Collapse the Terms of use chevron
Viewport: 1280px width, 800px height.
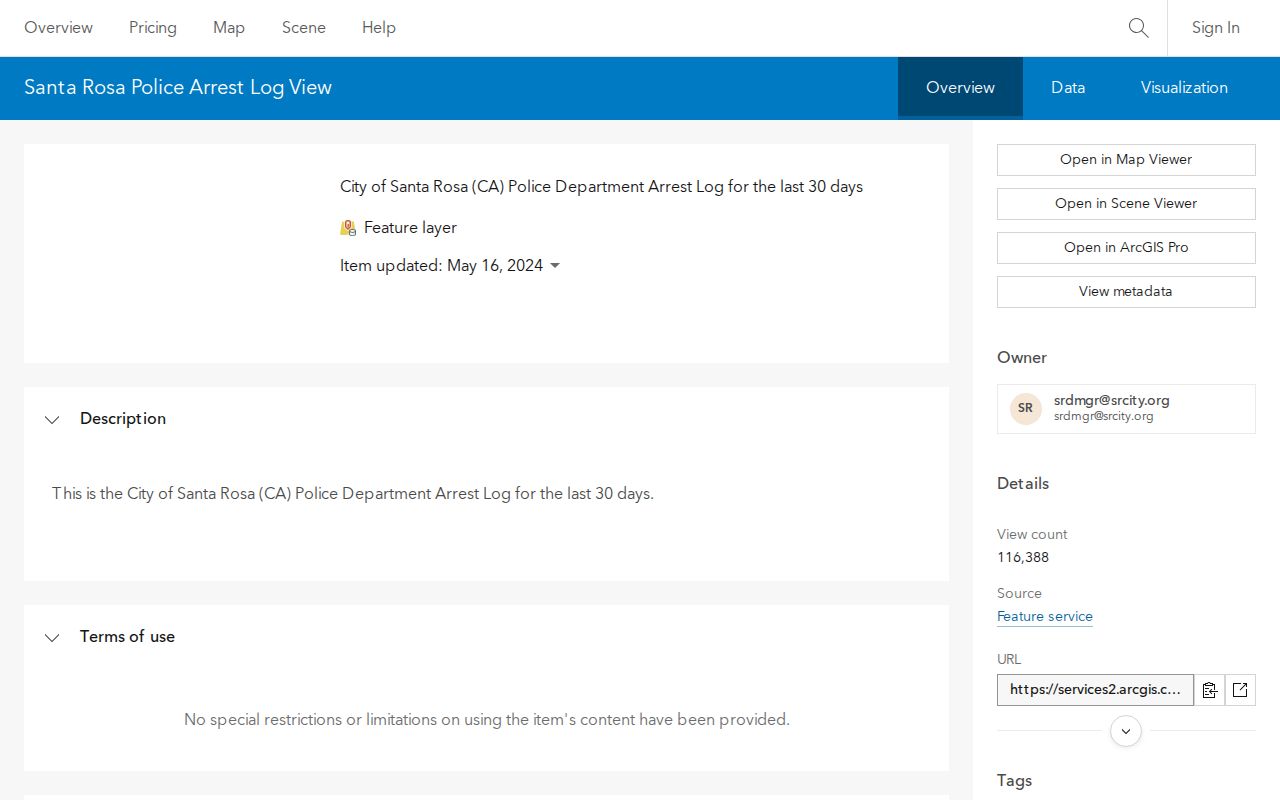pyautogui.click(x=52, y=637)
